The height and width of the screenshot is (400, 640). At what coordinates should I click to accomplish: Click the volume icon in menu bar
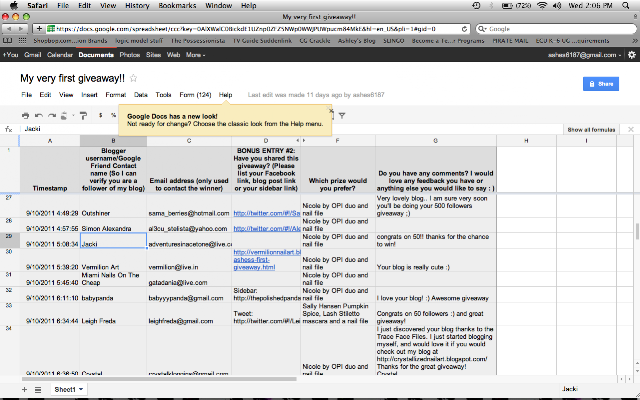(x=557, y=6)
